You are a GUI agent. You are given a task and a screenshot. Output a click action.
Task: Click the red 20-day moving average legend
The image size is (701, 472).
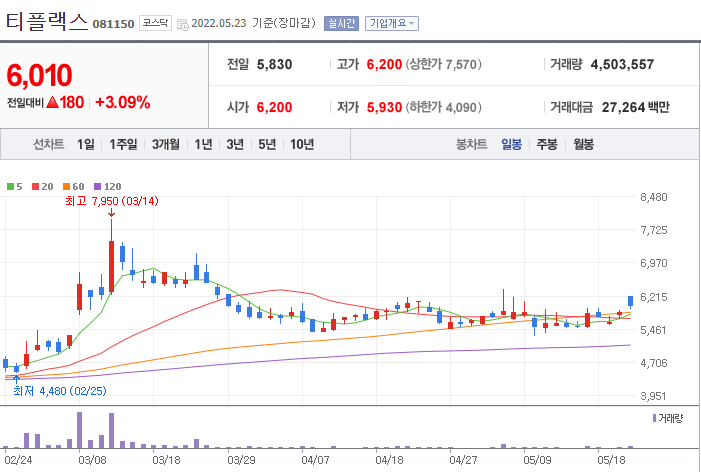[x=42, y=186]
